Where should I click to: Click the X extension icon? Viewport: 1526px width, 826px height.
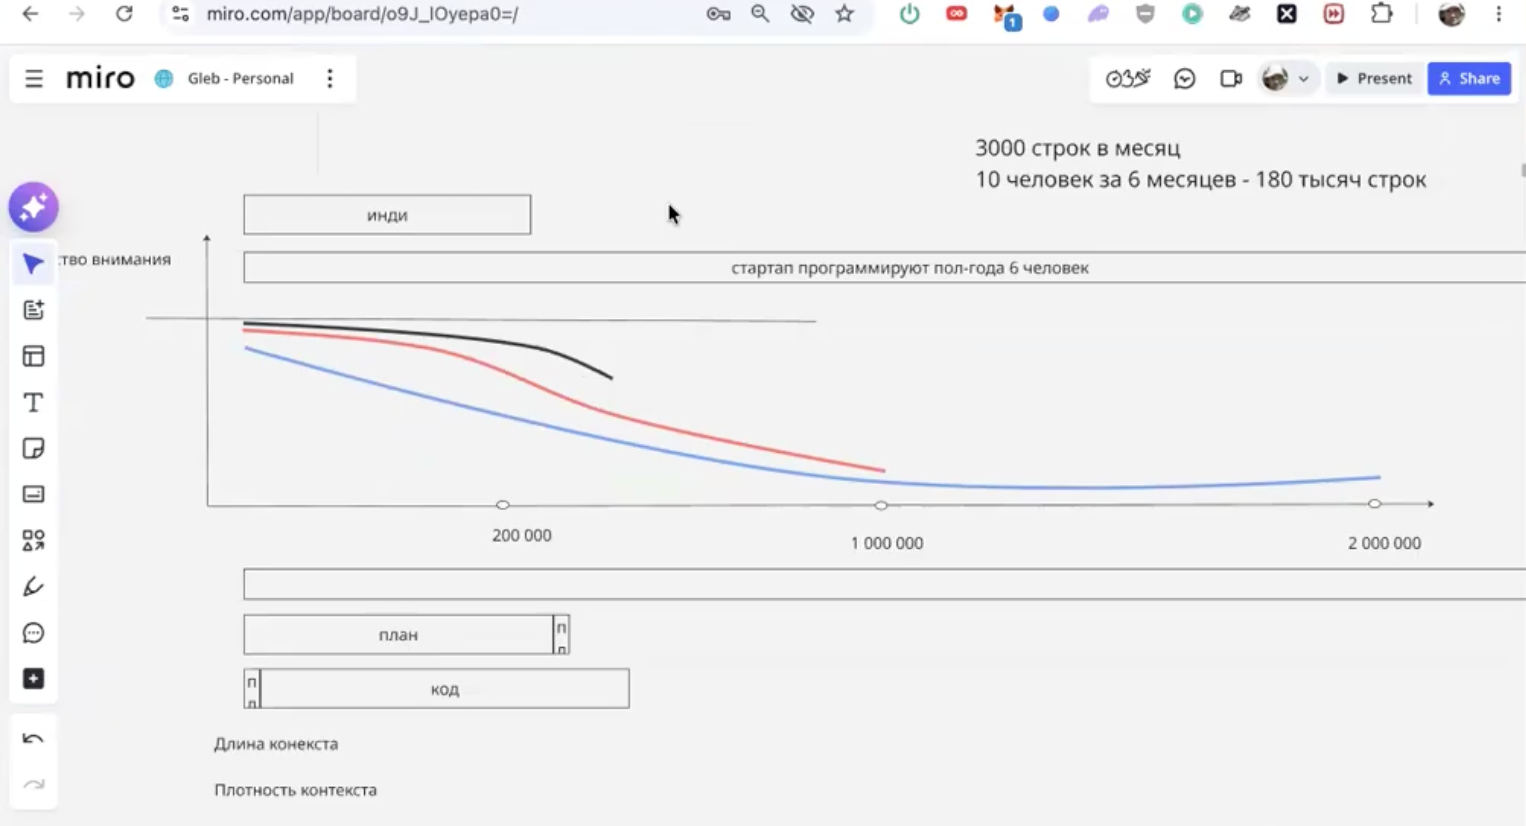pyautogui.click(x=1287, y=14)
